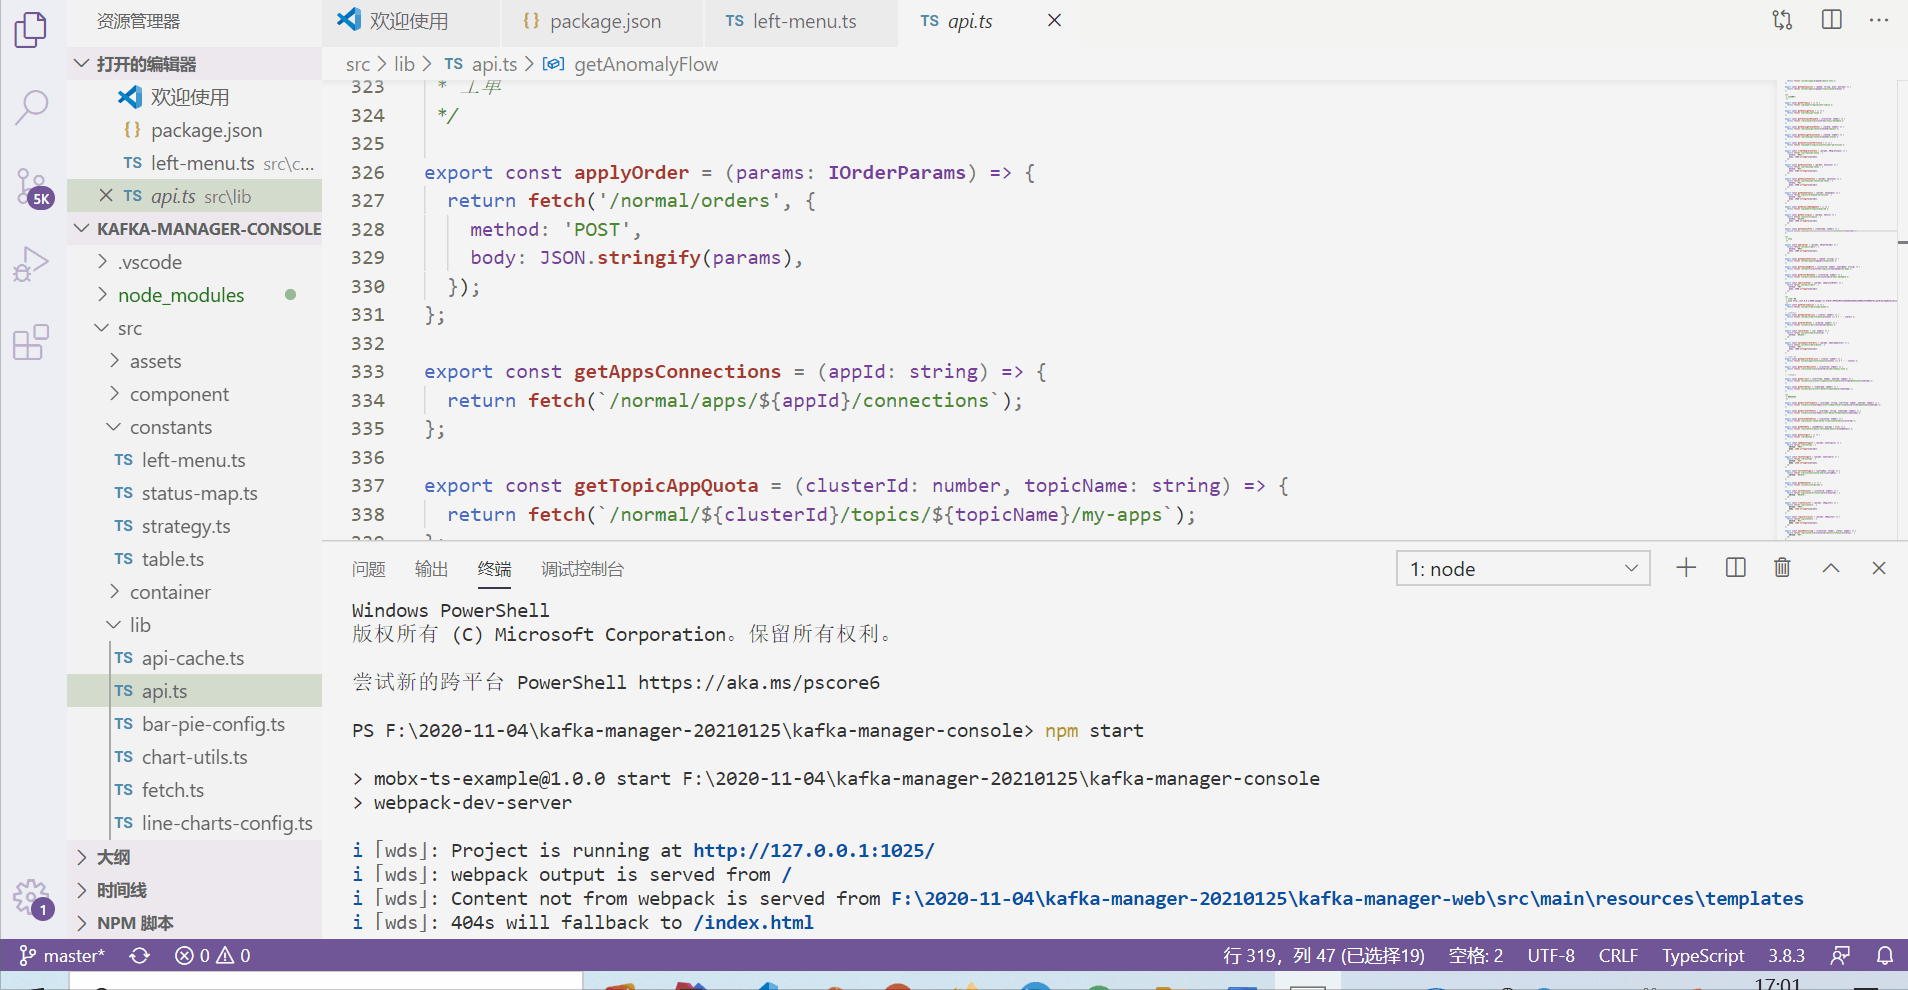1908x990 pixels.
Task: Split the terminal panel
Action: (x=1735, y=568)
